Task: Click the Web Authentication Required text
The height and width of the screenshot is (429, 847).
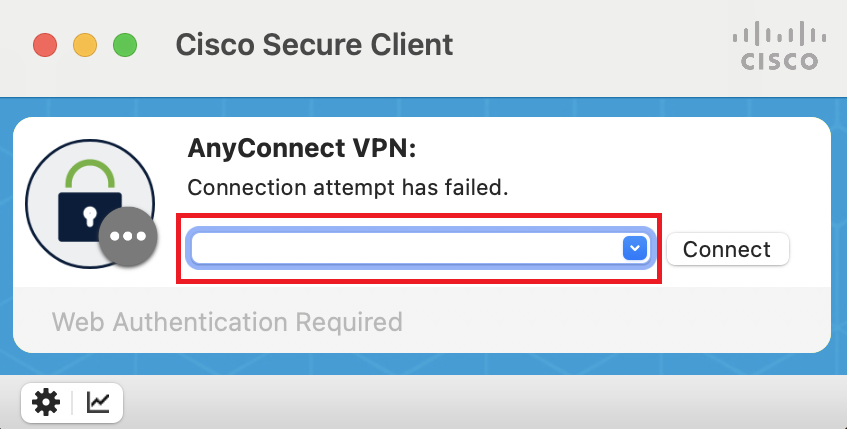Action: click(x=227, y=322)
